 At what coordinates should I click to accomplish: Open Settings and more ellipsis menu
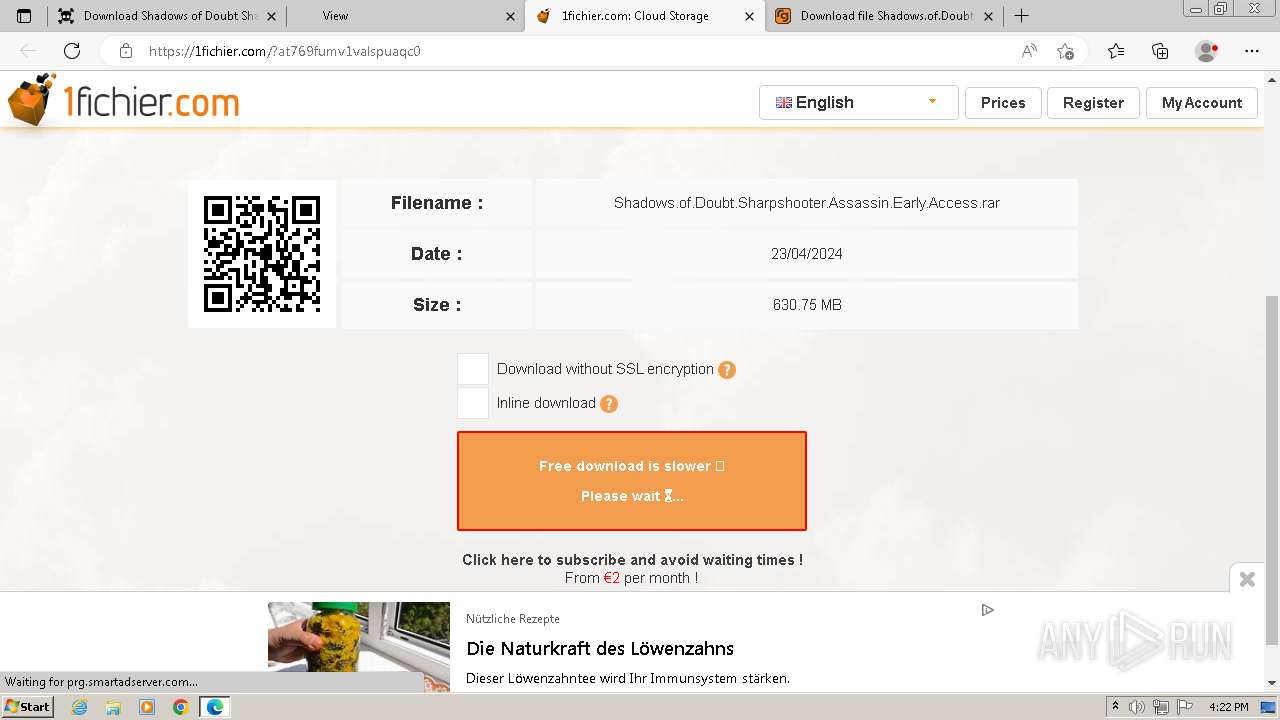[x=1252, y=51]
